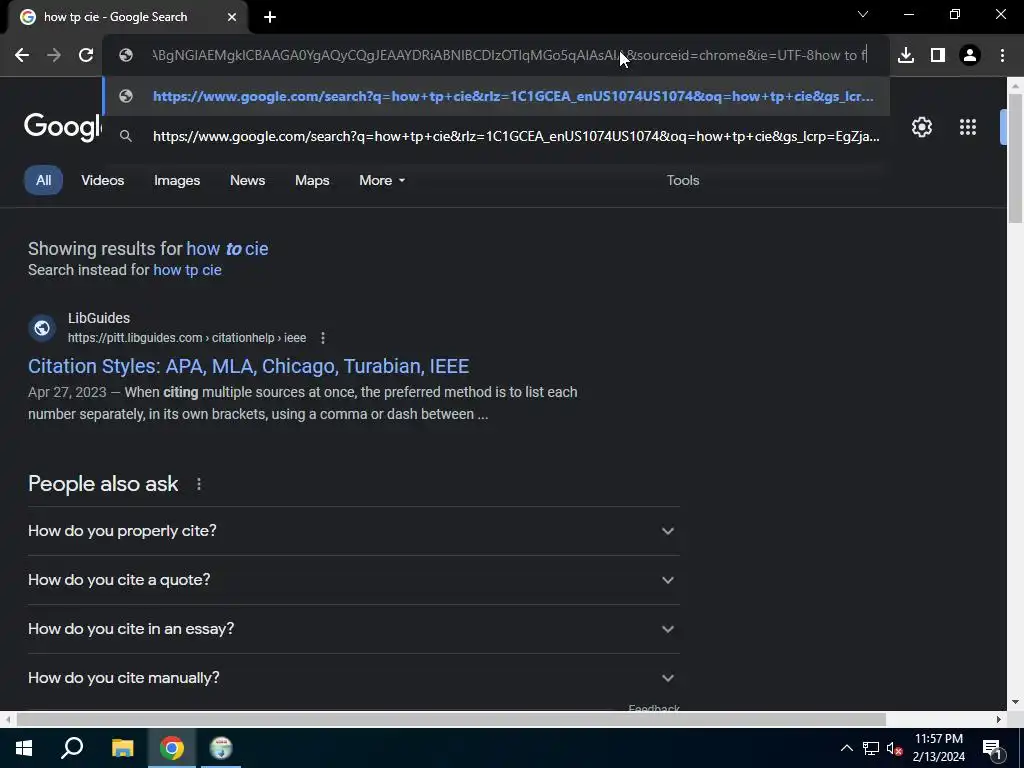Open the notification center icon
Screen dimensions: 1024x768
[992, 749]
